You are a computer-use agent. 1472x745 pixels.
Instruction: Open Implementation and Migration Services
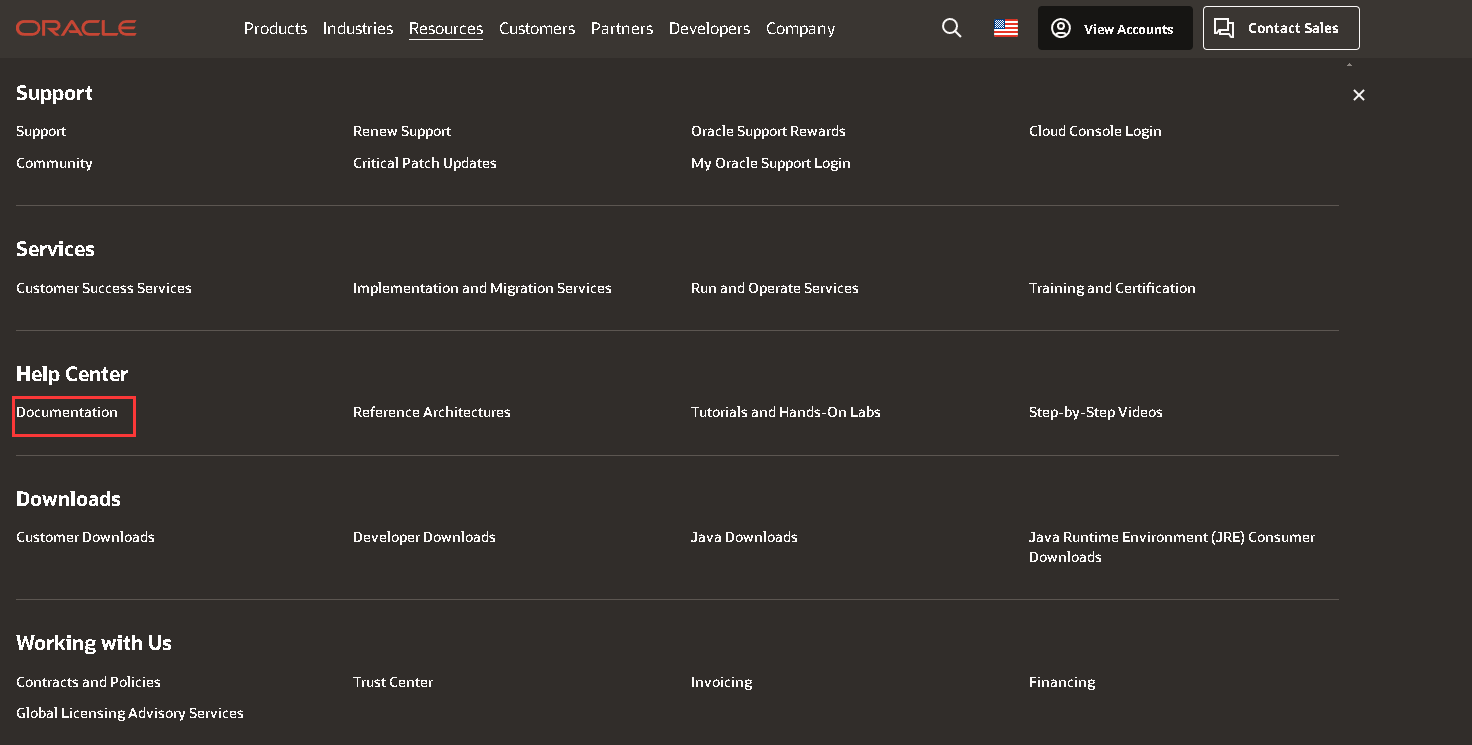click(x=482, y=288)
